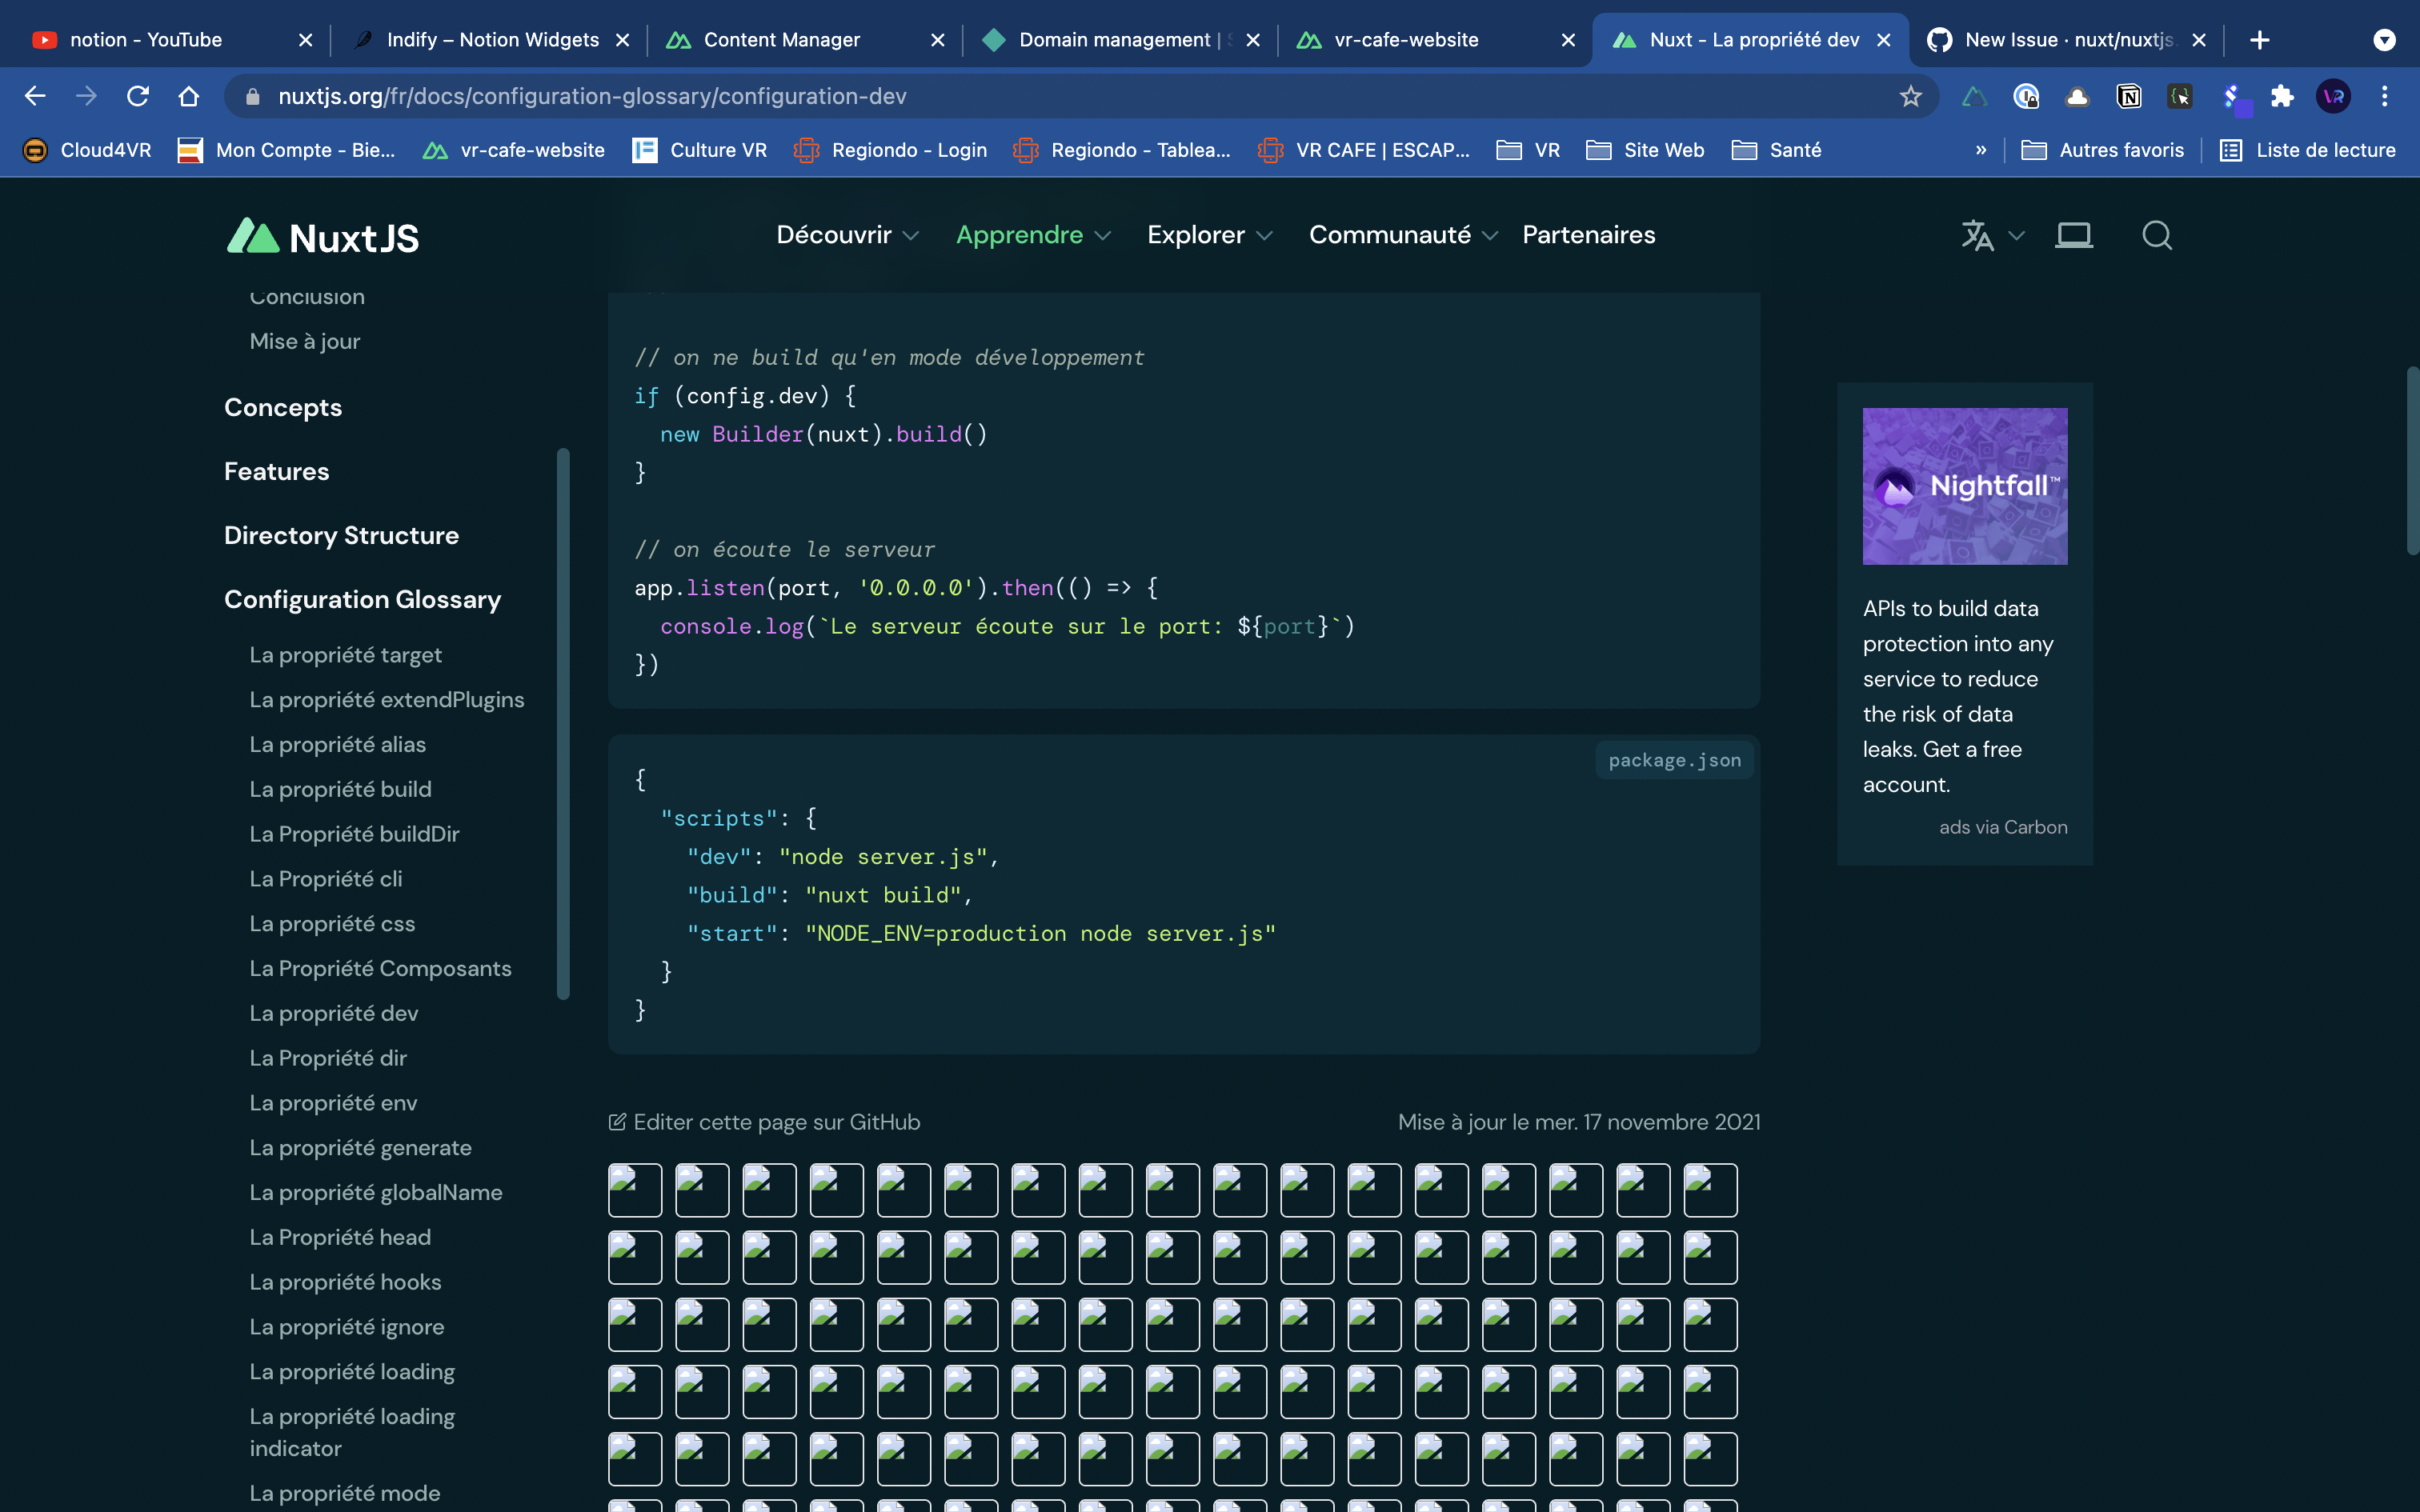The image size is (2420, 1512).
Task: Open the Site Web bookmarks folder
Action: pos(1646,150)
